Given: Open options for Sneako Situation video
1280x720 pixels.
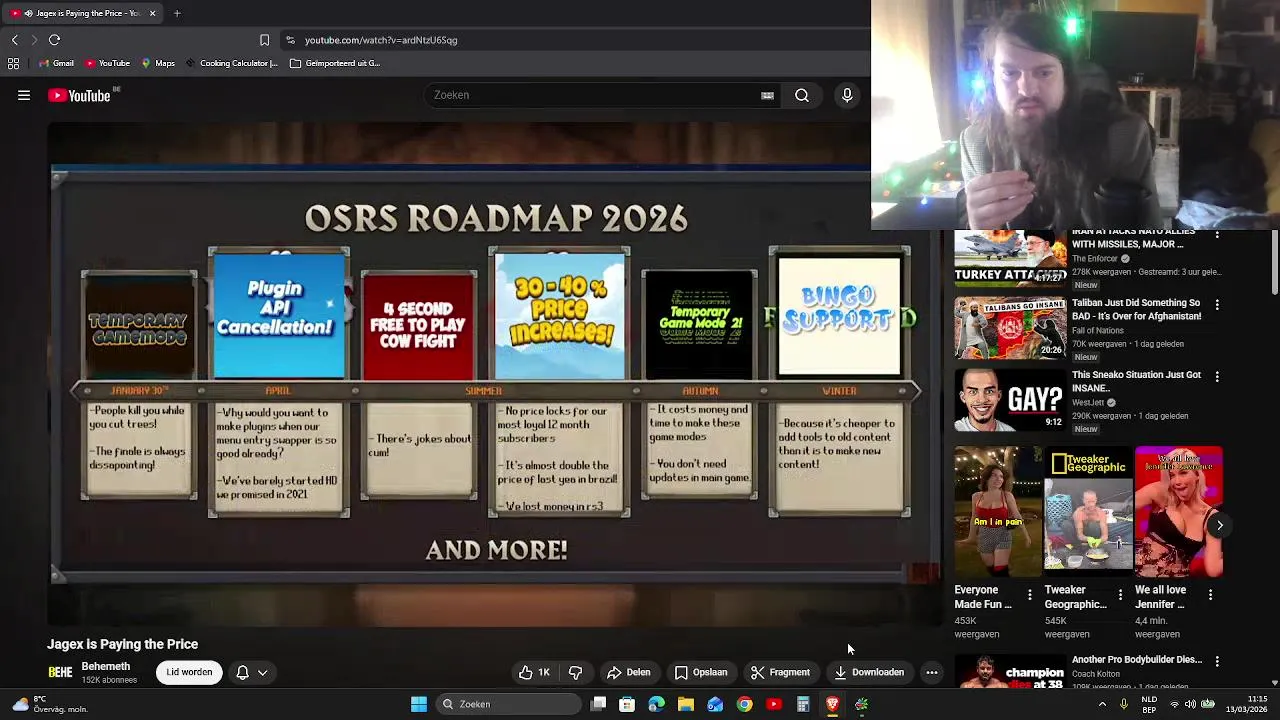Looking at the screenshot, I should pos(1217,377).
